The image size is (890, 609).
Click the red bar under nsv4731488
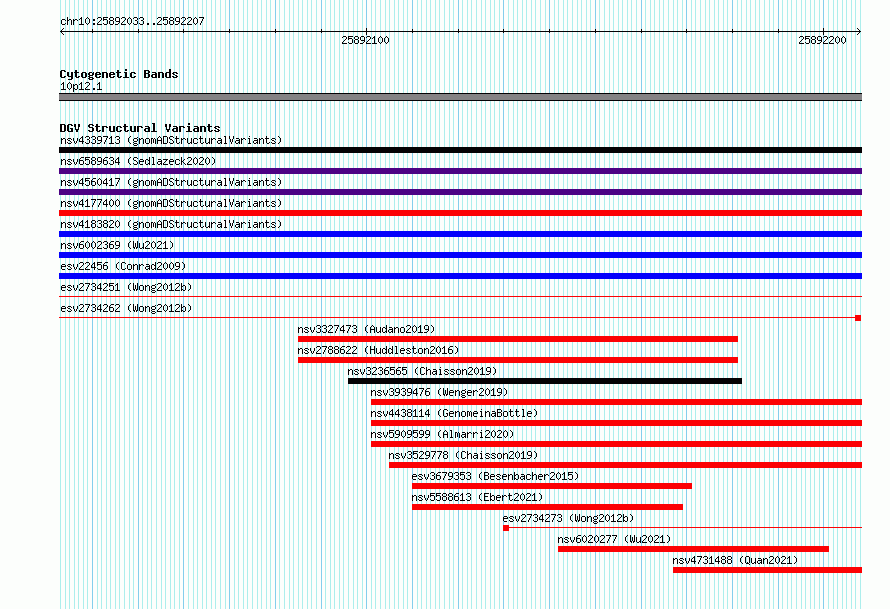coord(767,570)
